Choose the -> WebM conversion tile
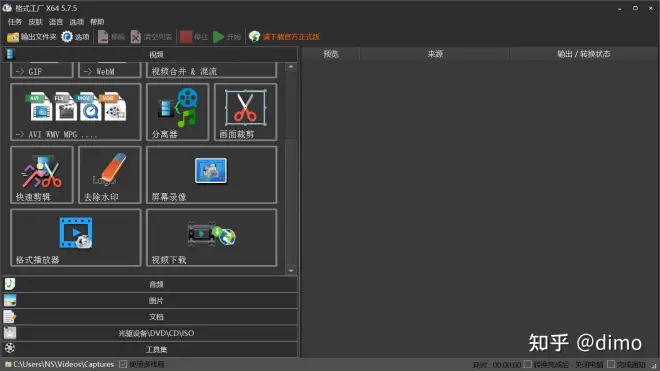 coord(109,70)
